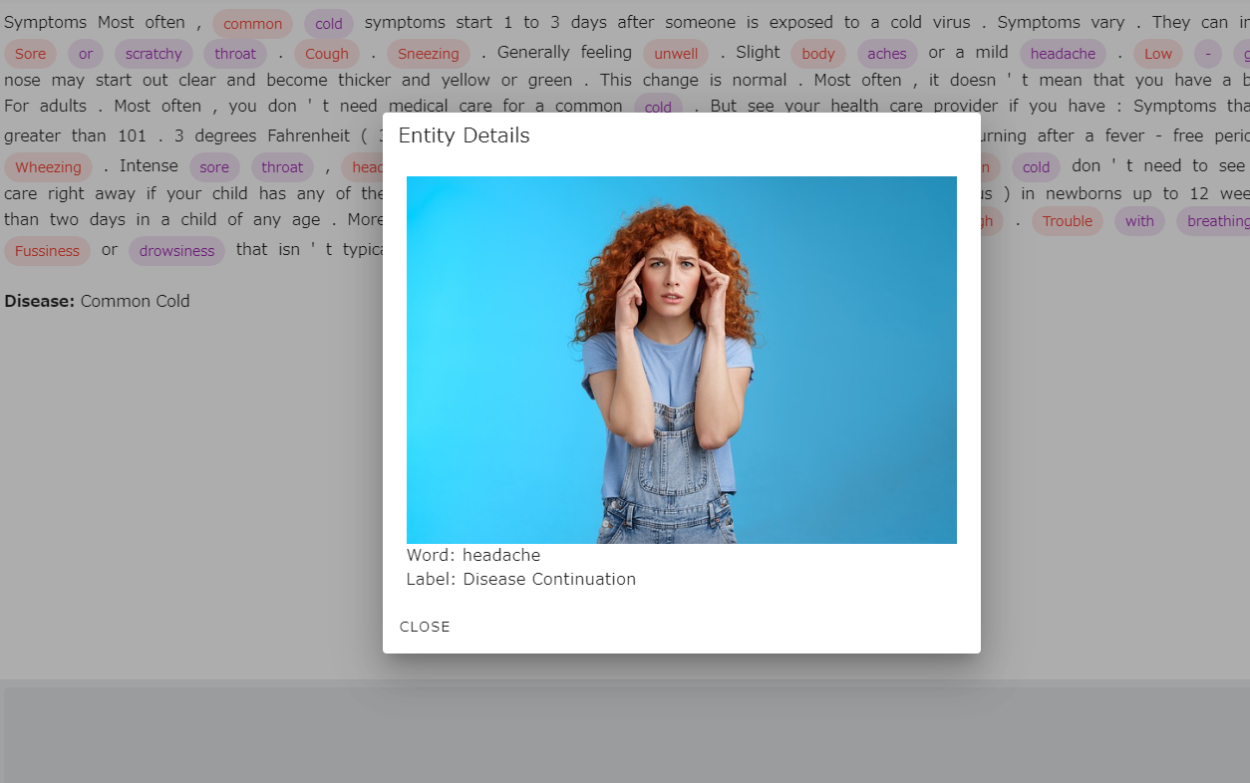
Task: Open the 'throat' chip following 'scratchy'
Action: (x=235, y=54)
